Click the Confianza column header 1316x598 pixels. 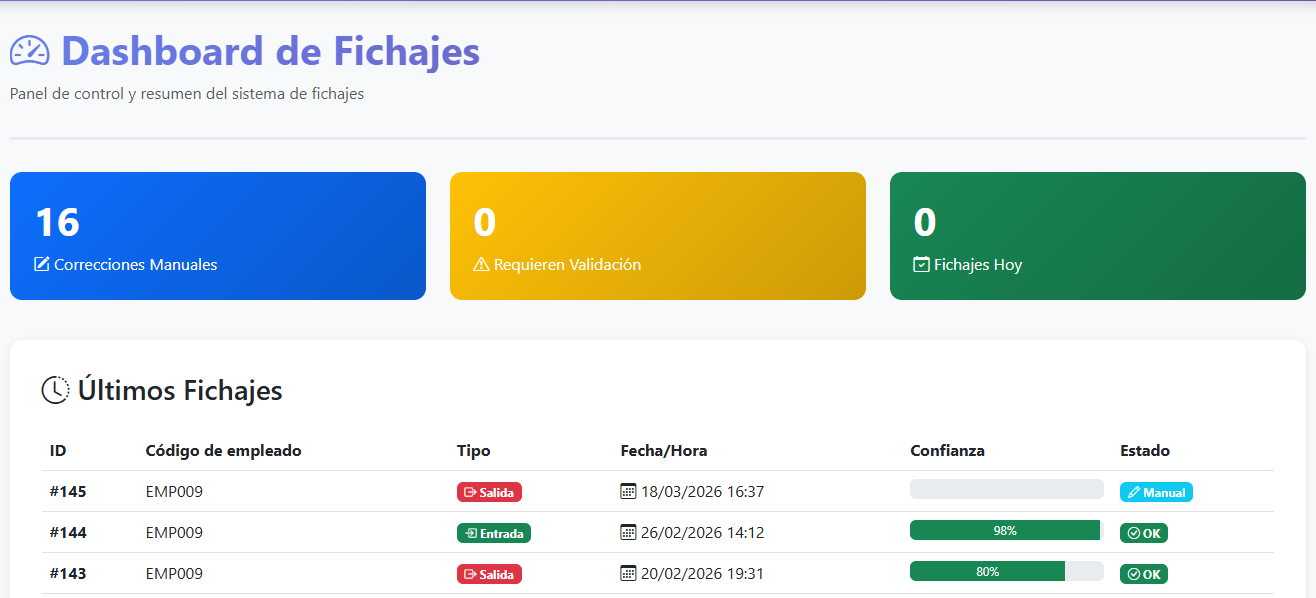[x=946, y=450]
